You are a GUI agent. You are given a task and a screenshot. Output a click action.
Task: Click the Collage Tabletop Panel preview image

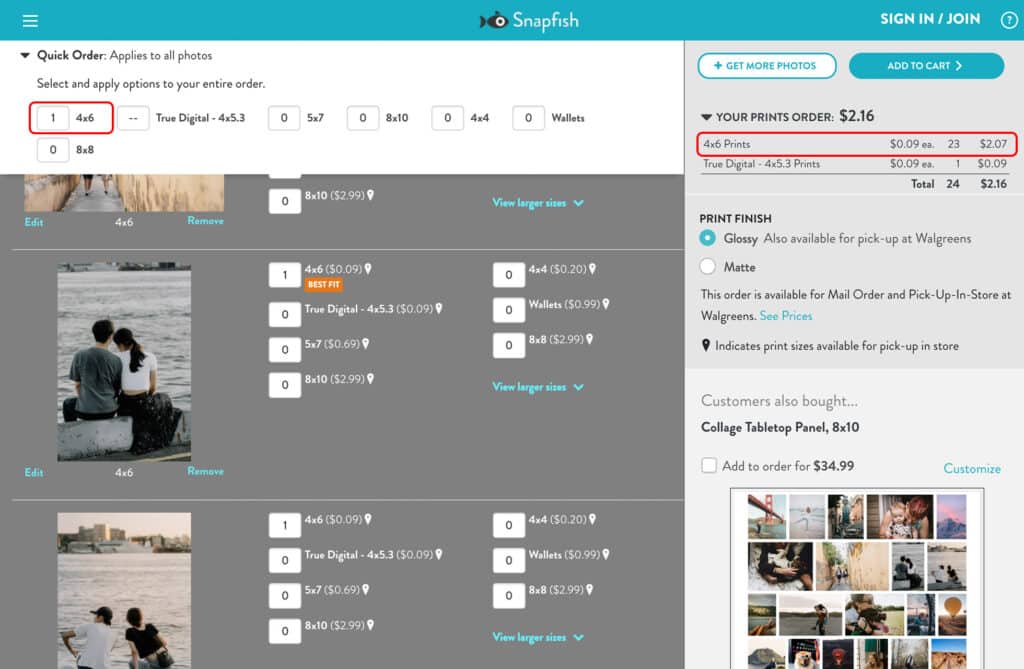point(857,578)
